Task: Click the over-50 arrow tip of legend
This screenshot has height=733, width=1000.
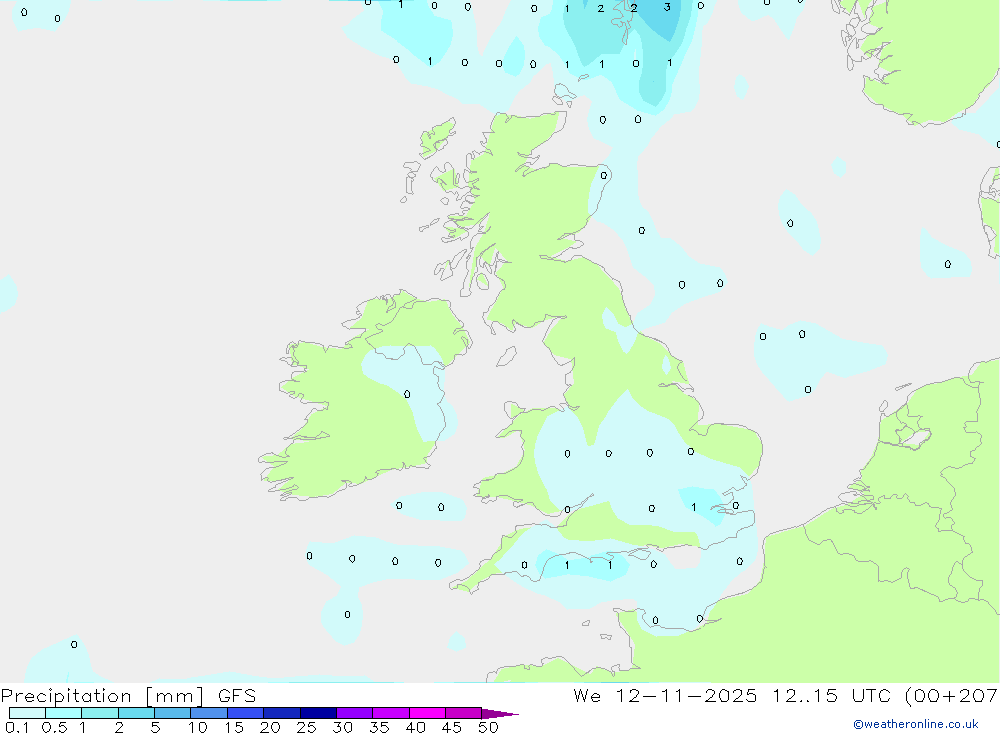Action: (500, 713)
